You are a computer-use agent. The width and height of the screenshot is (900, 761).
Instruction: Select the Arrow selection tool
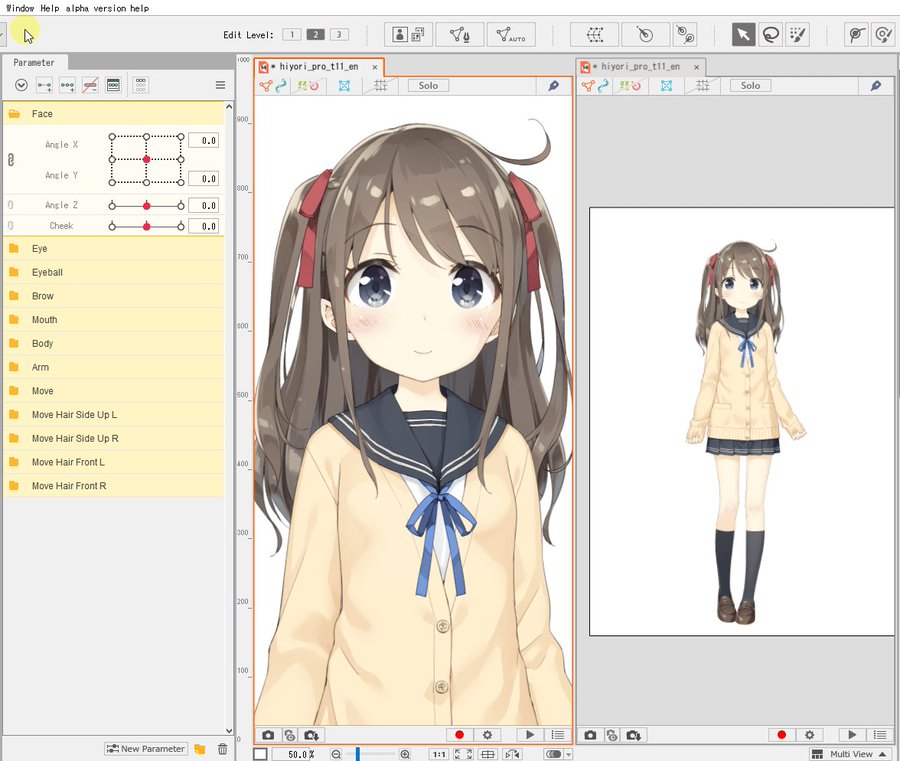[743, 35]
